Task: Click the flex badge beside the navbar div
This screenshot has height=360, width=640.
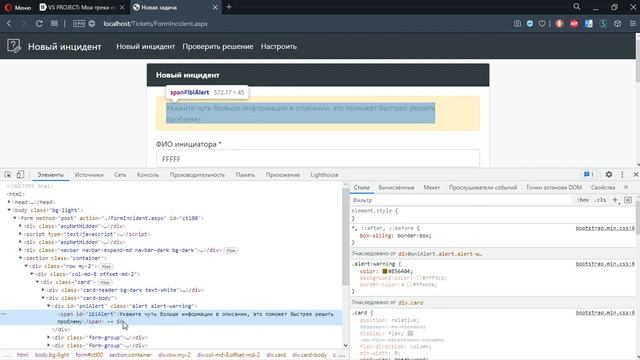Action: pos(231,250)
